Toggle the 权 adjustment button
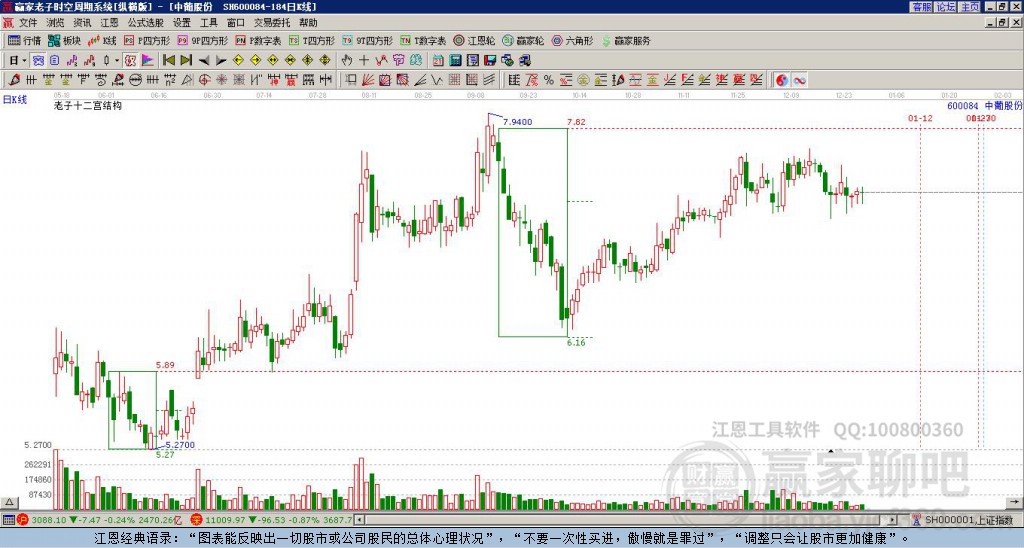 pos(130,61)
